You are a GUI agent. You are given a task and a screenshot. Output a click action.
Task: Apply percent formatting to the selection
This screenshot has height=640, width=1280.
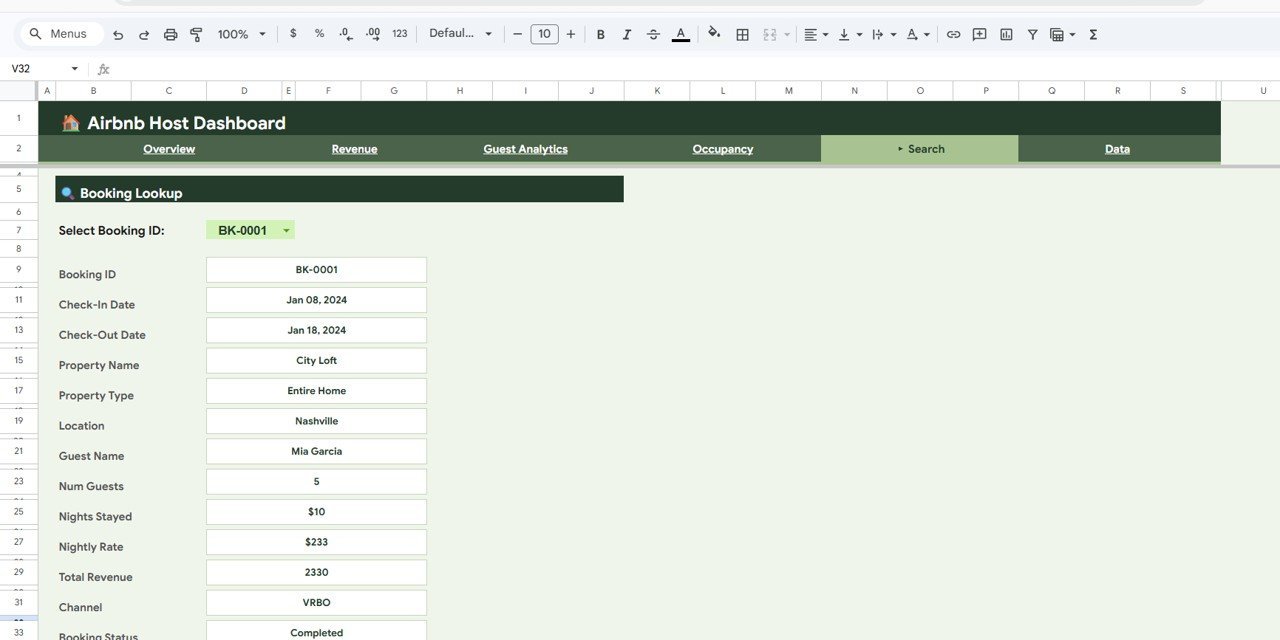(x=318, y=33)
